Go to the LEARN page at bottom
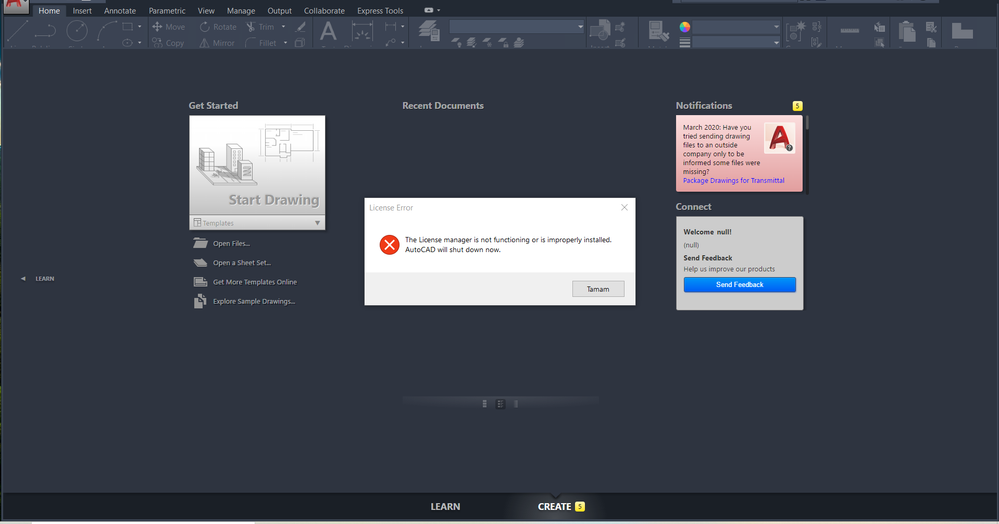The width and height of the screenshot is (999, 524). [x=445, y=506]
